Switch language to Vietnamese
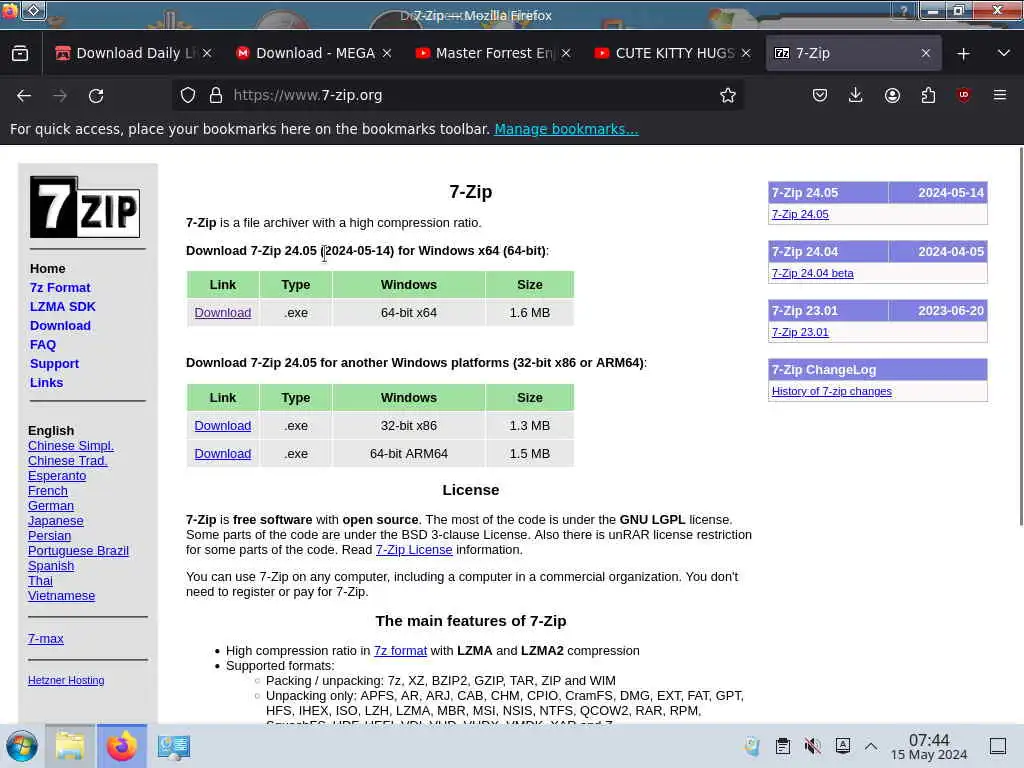The image size is (1024, 768). (61, 596)
